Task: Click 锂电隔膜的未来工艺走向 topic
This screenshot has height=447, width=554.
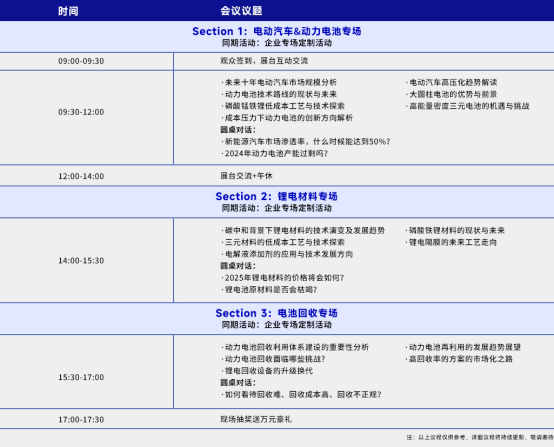Action: click(452, 242)
